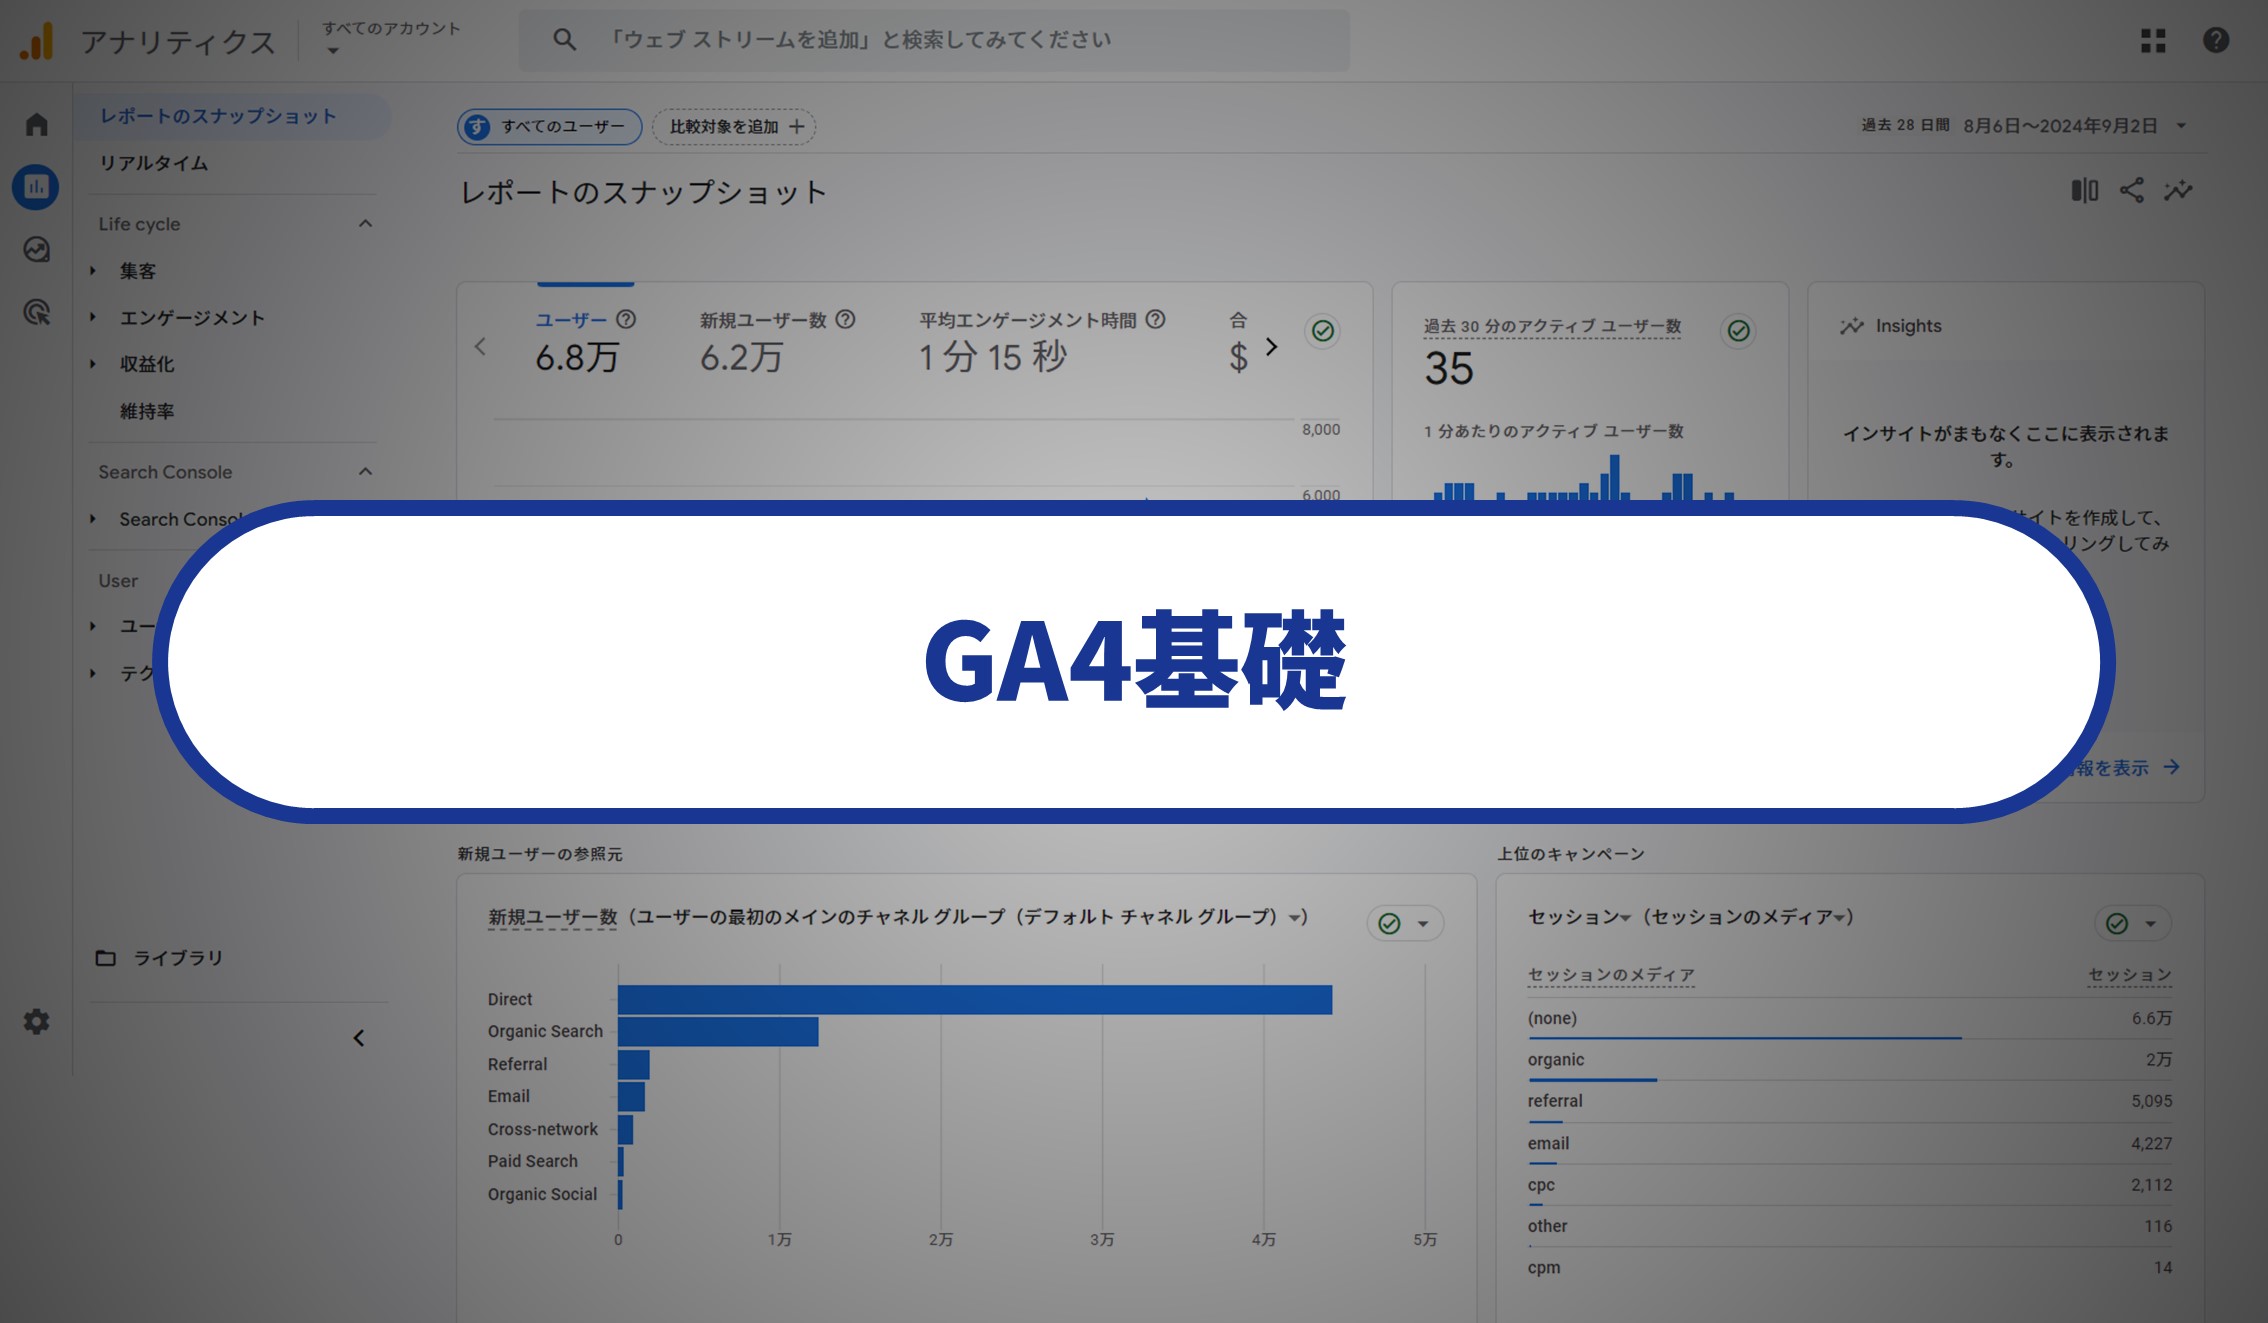Select the Reports bar chart icon
The width and height of the screenshot is (2268, 1323).
[x=36, y=187]
